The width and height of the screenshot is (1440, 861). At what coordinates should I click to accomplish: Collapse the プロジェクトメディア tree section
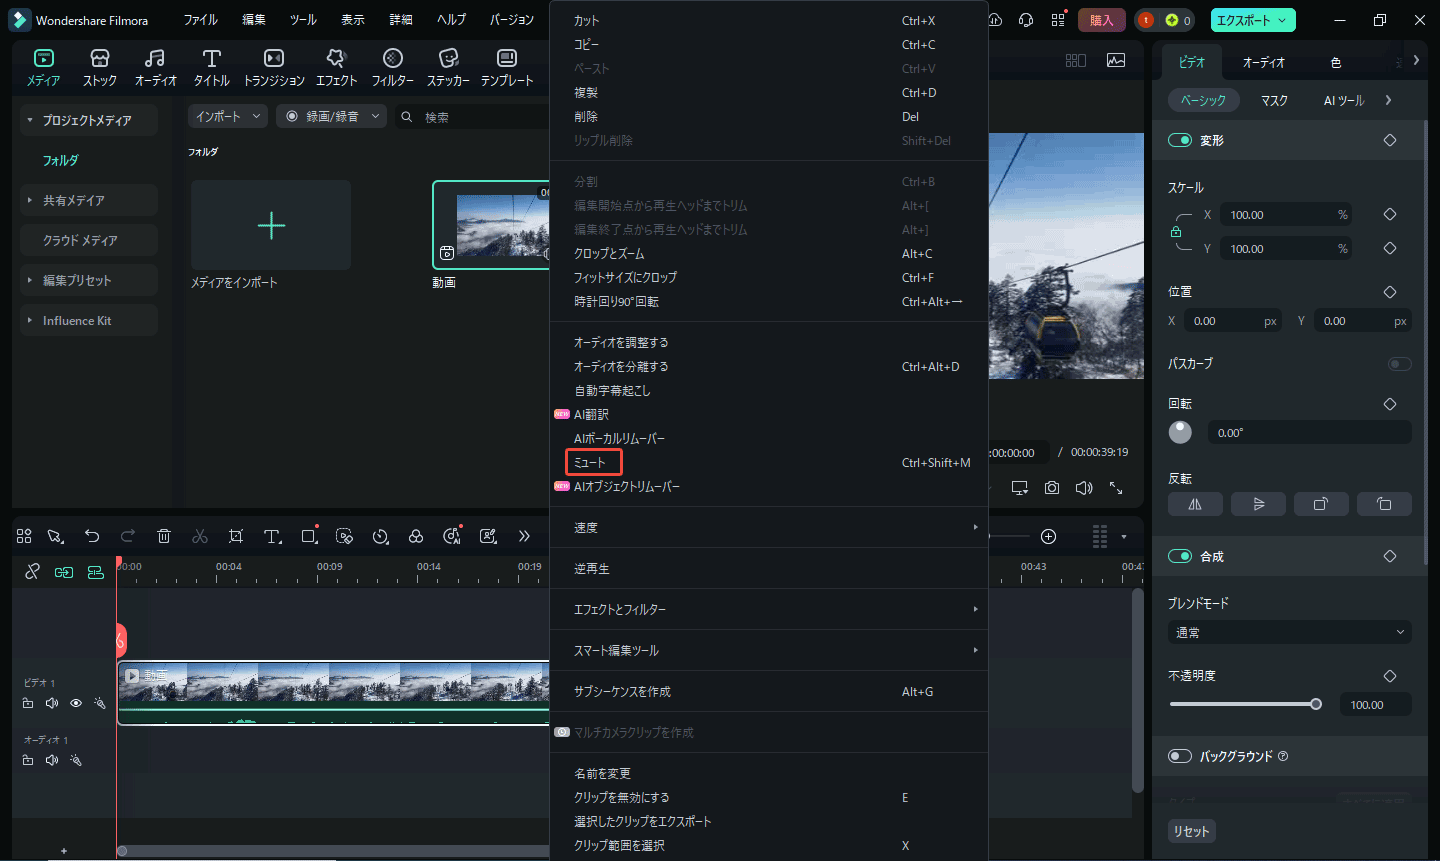(30, 120)
